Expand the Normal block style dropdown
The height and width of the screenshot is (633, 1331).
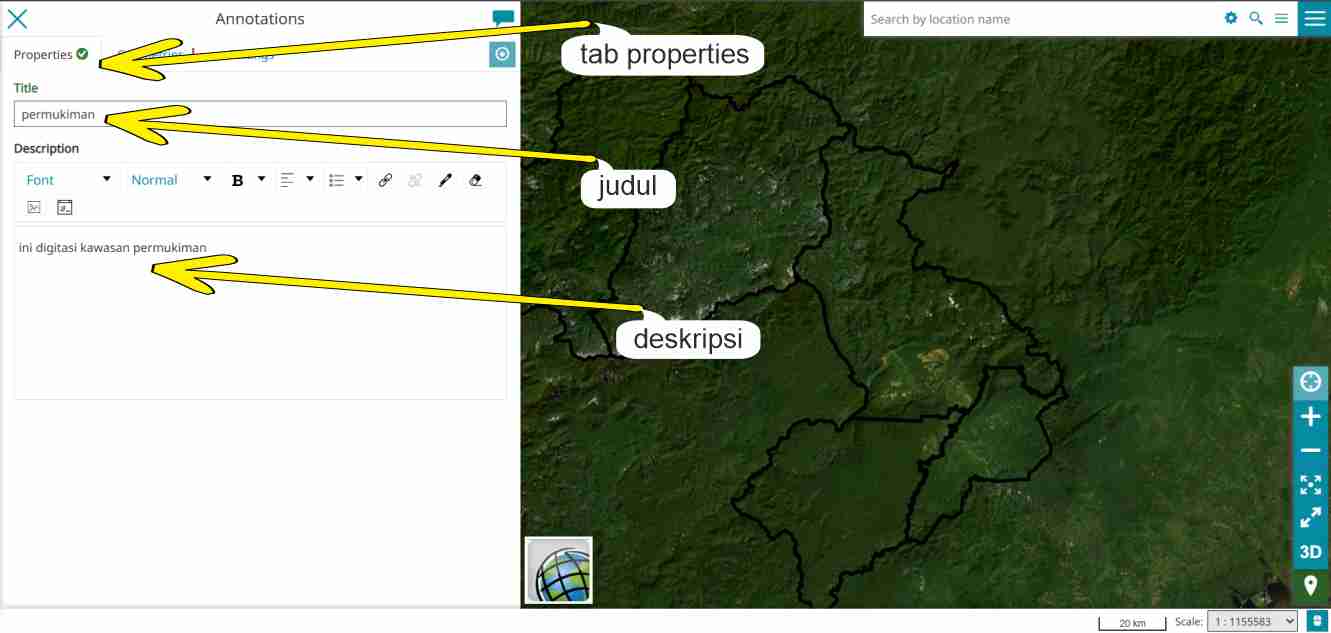[x=171, y=180]
